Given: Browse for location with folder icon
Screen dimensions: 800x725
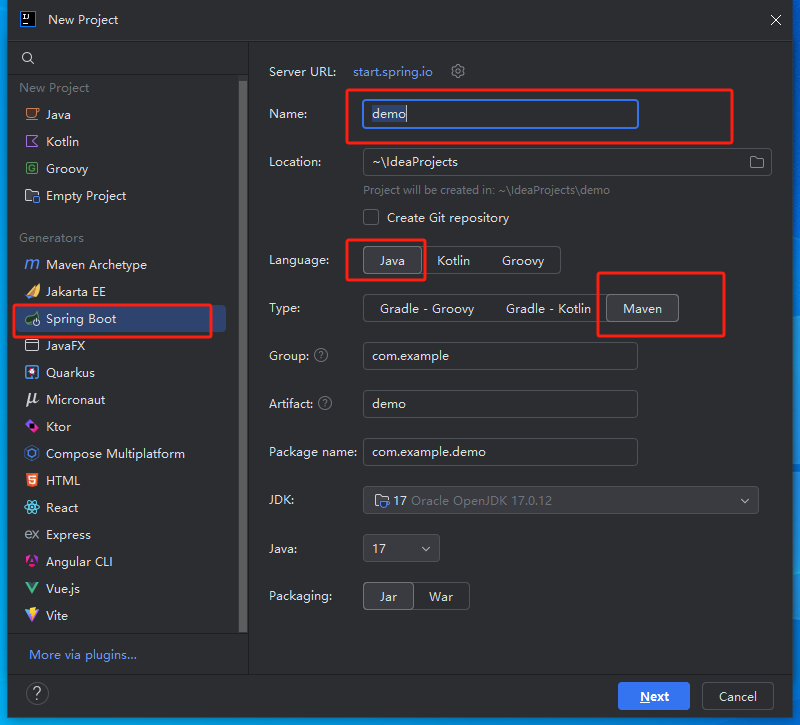Looking at the screenshot, I should click(x=757, y=162).
